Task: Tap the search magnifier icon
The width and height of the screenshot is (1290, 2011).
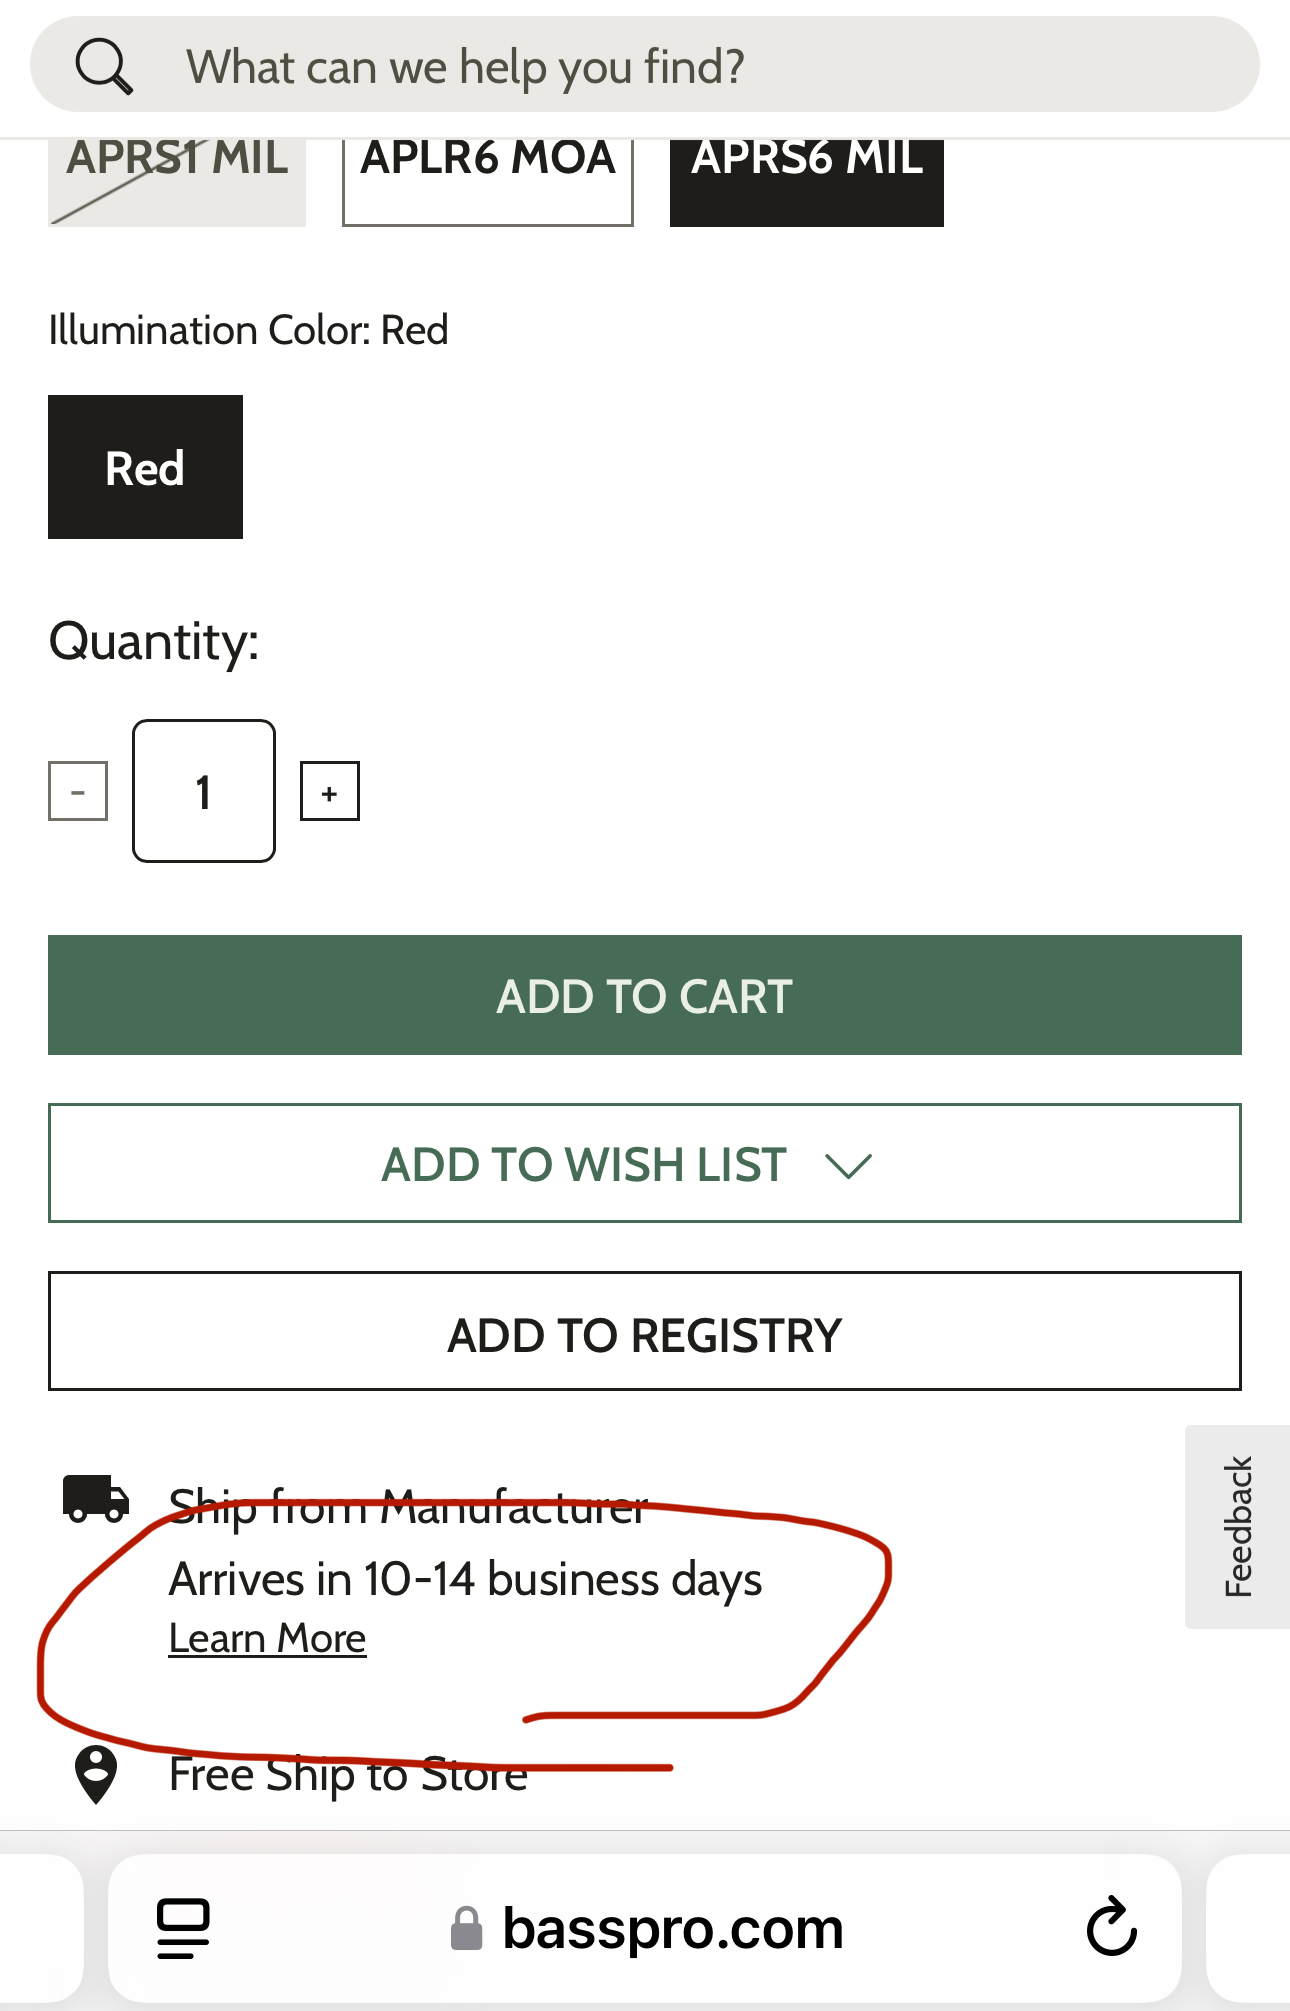Action: pyautogui.click(x=104, y=67)
